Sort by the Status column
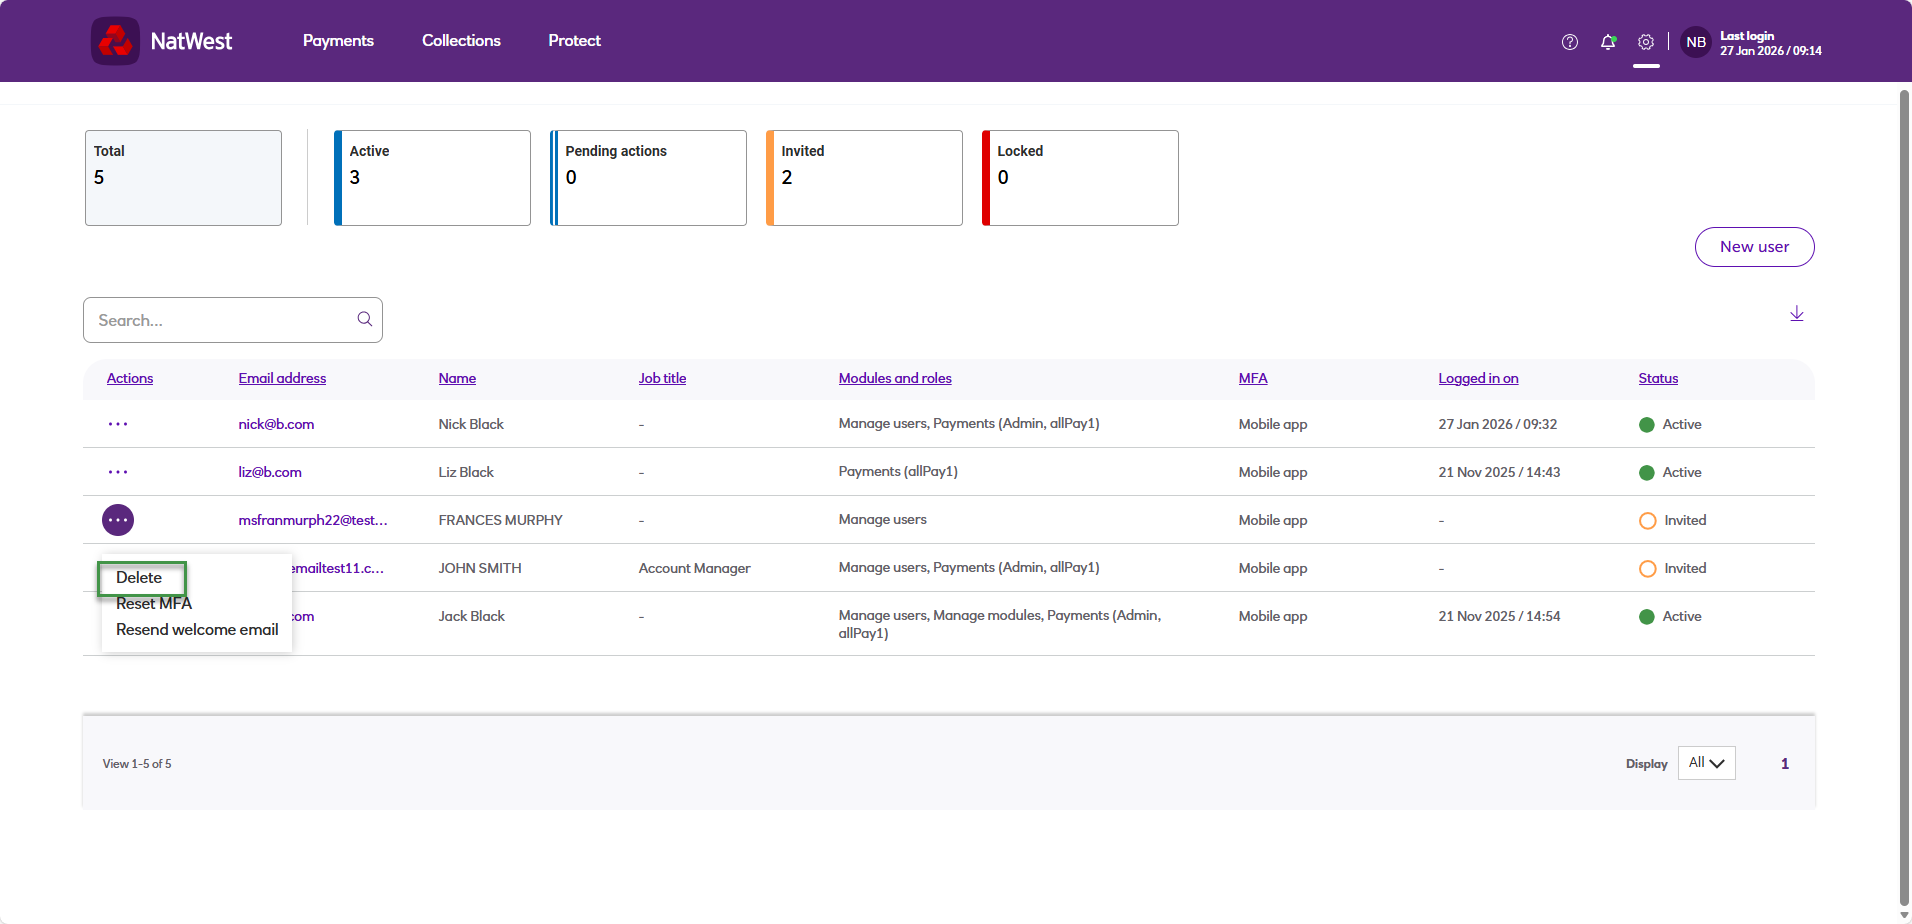Screen dimensions: 1912x924 click(x=1658, y=379)
